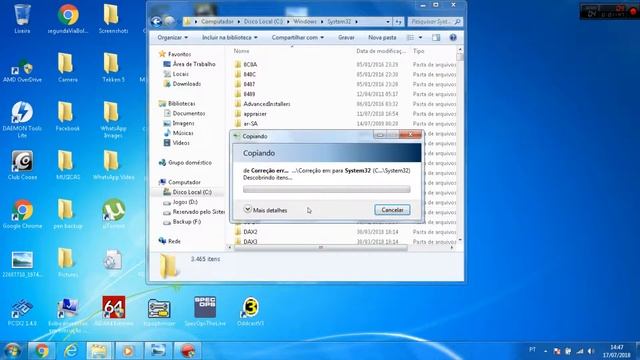Viewport: 640px width, 360px height.
Task: Open the Explorer help icon
Action: point(453,38)
